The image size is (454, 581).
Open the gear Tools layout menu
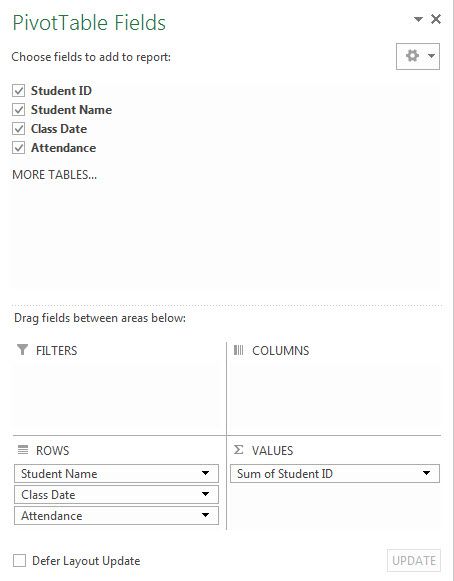click(x=418, y=56)
